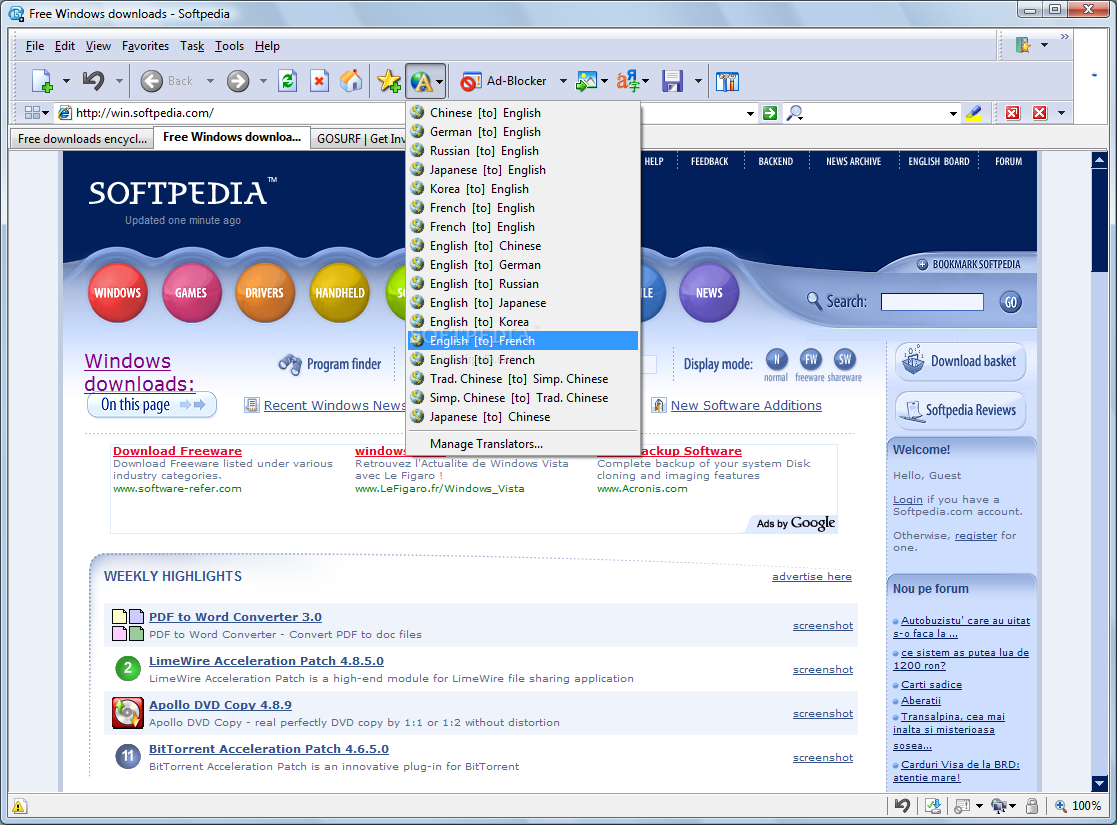
Task: Open the font size icon dropdown arrow
Action: pos(645,81)
